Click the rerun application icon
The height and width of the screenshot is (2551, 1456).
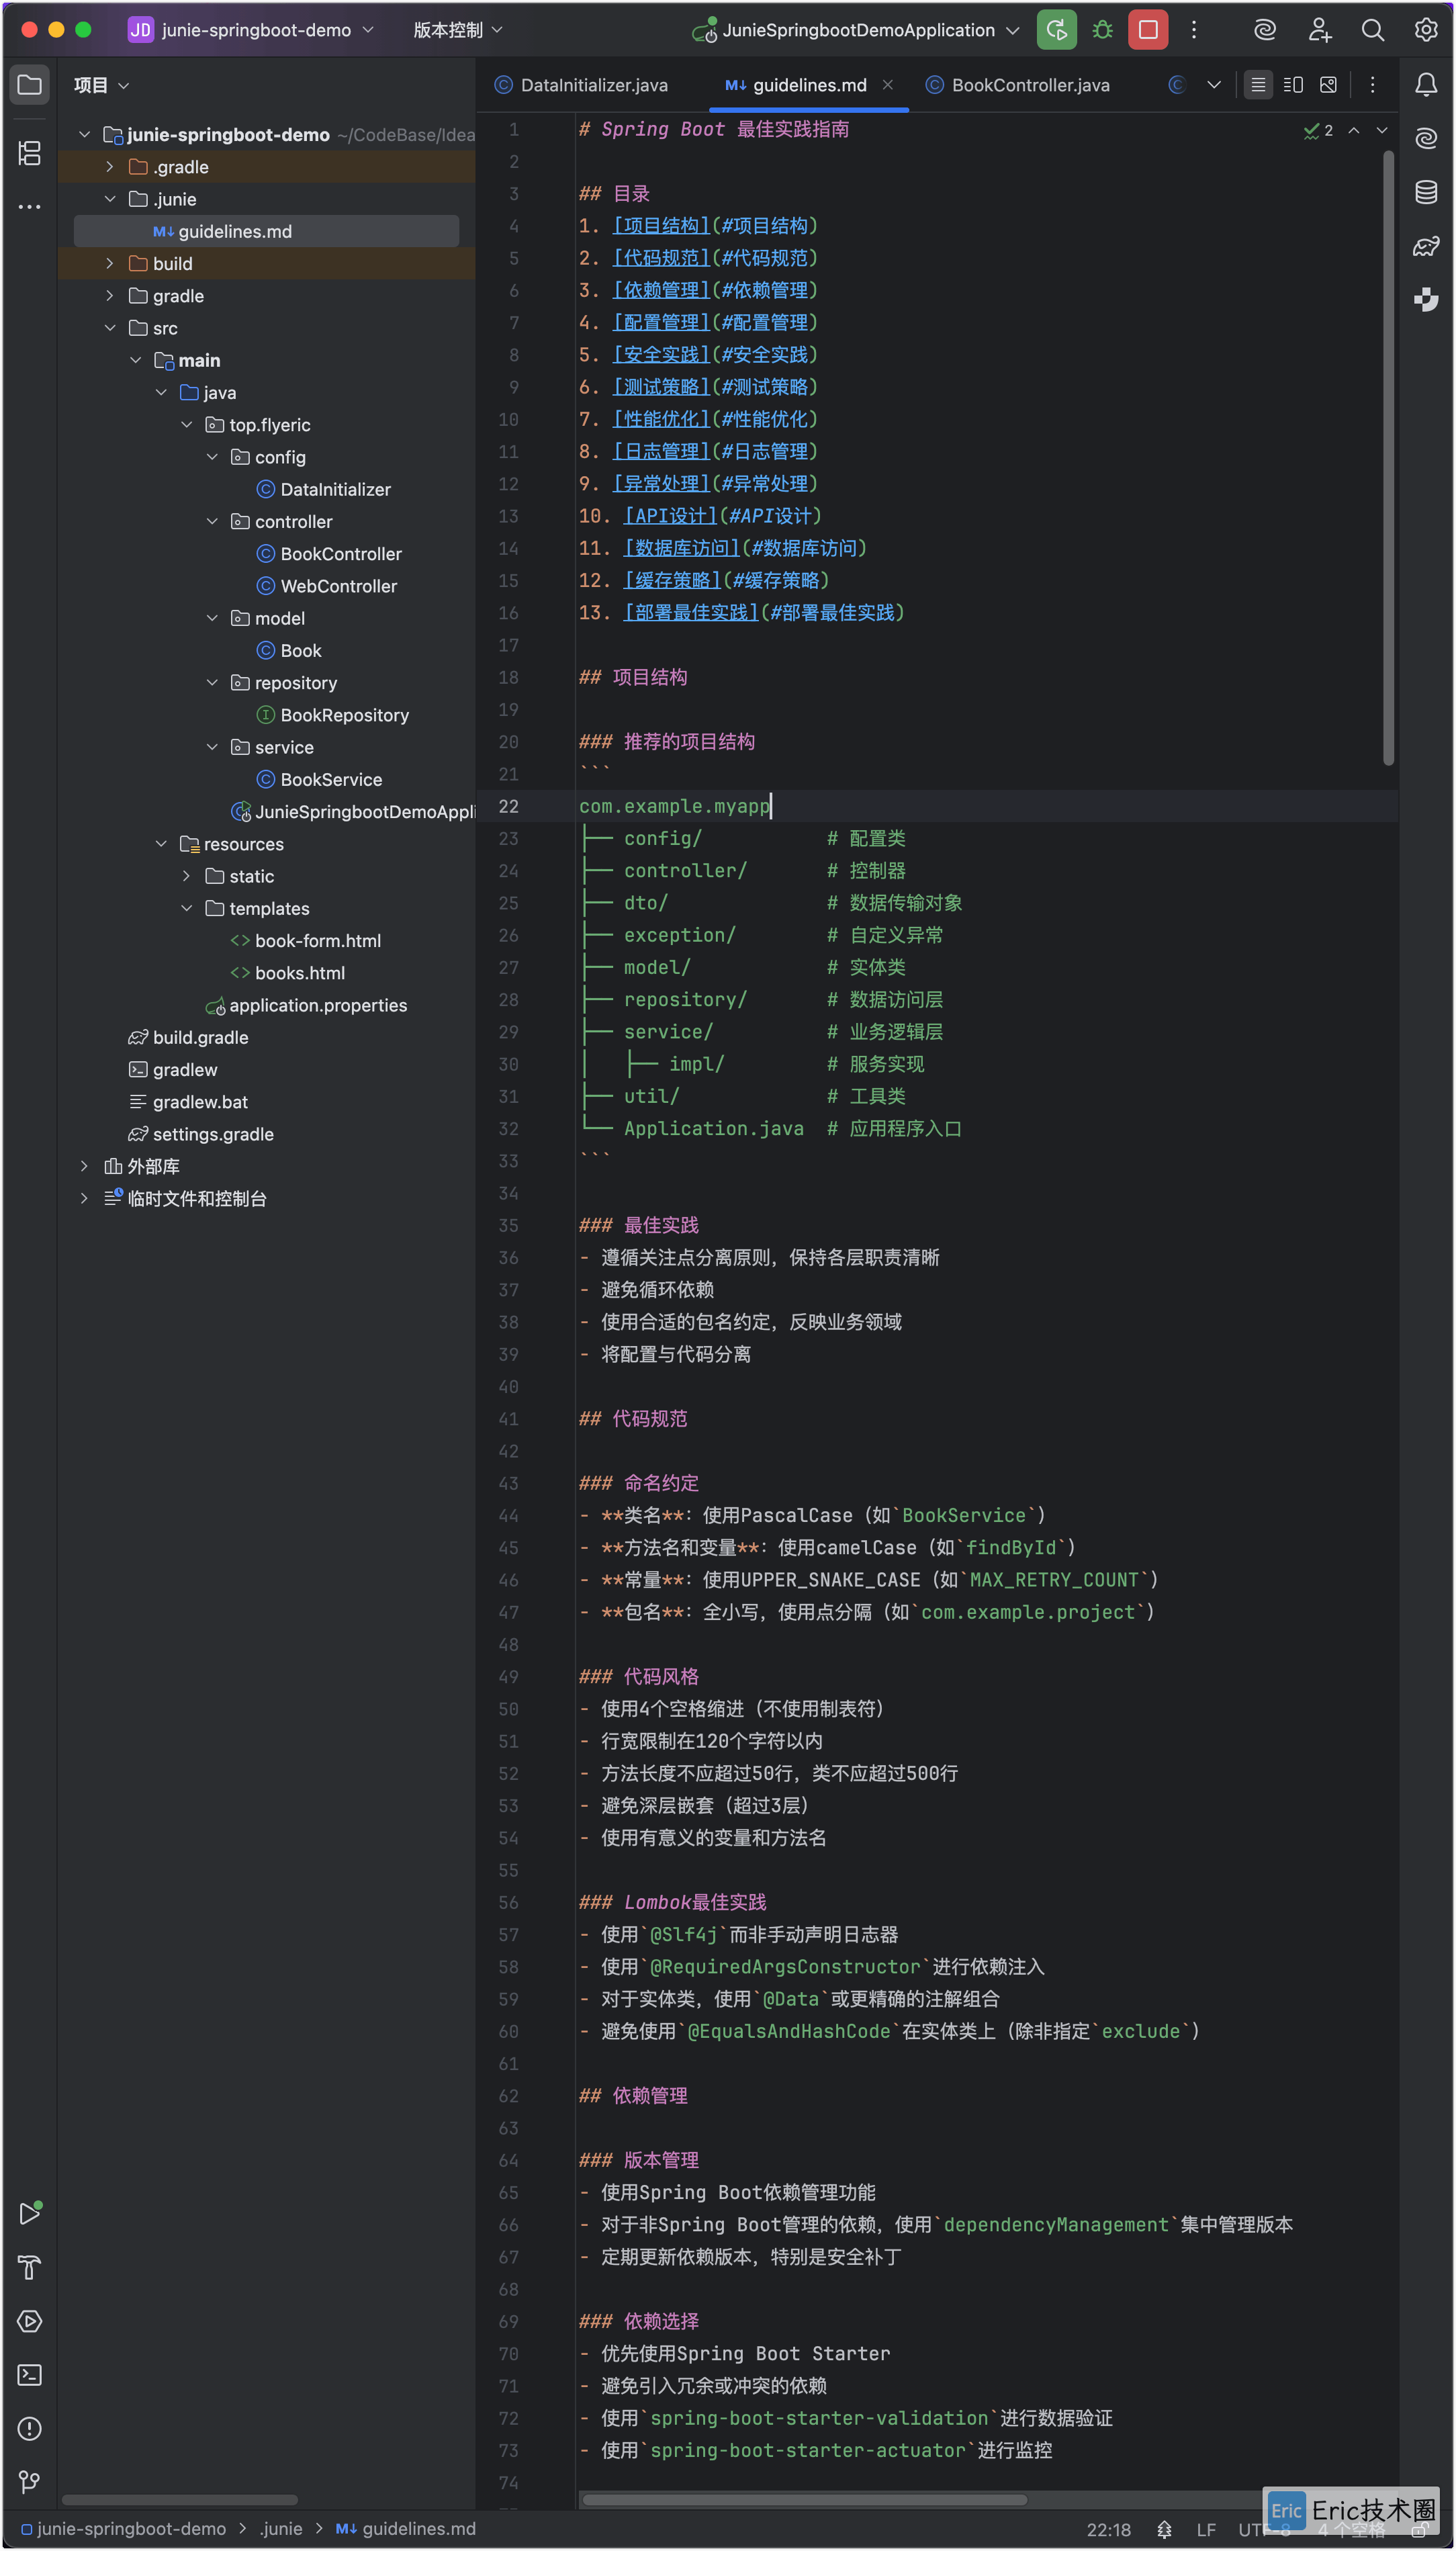1056,30
